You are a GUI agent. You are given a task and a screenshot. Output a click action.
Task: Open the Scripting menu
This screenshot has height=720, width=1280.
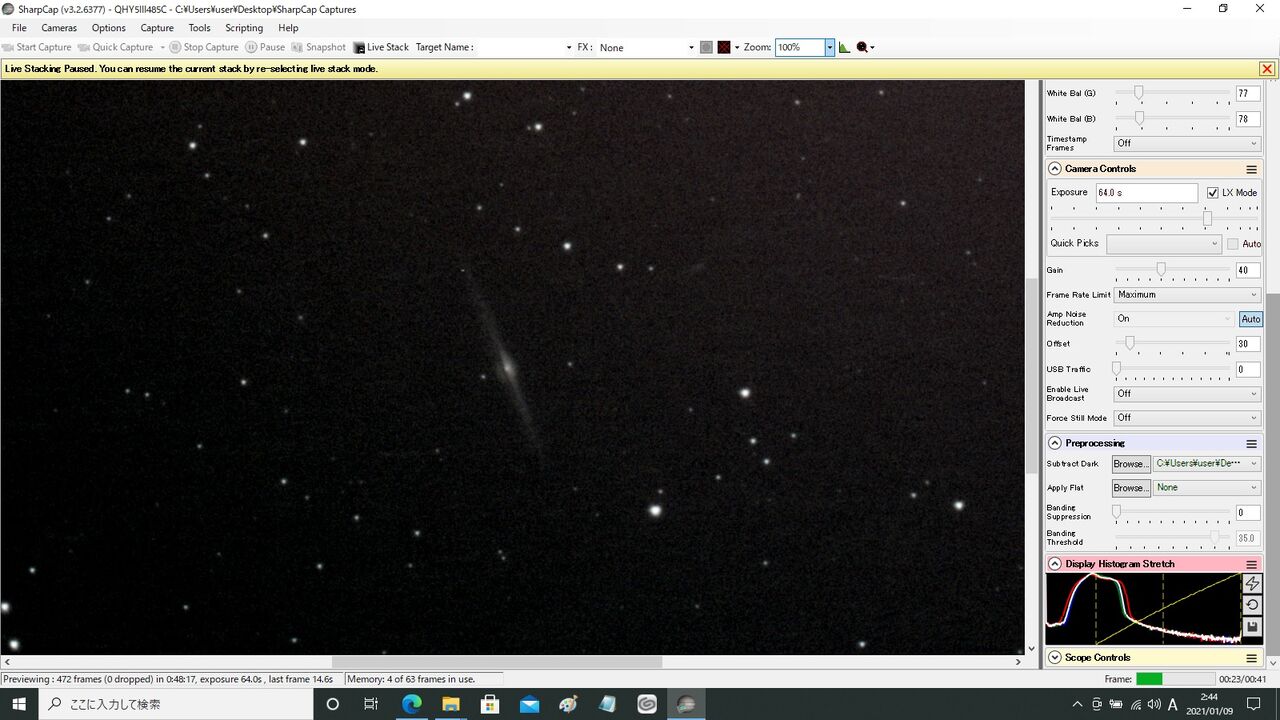click(x=244, y=28)
